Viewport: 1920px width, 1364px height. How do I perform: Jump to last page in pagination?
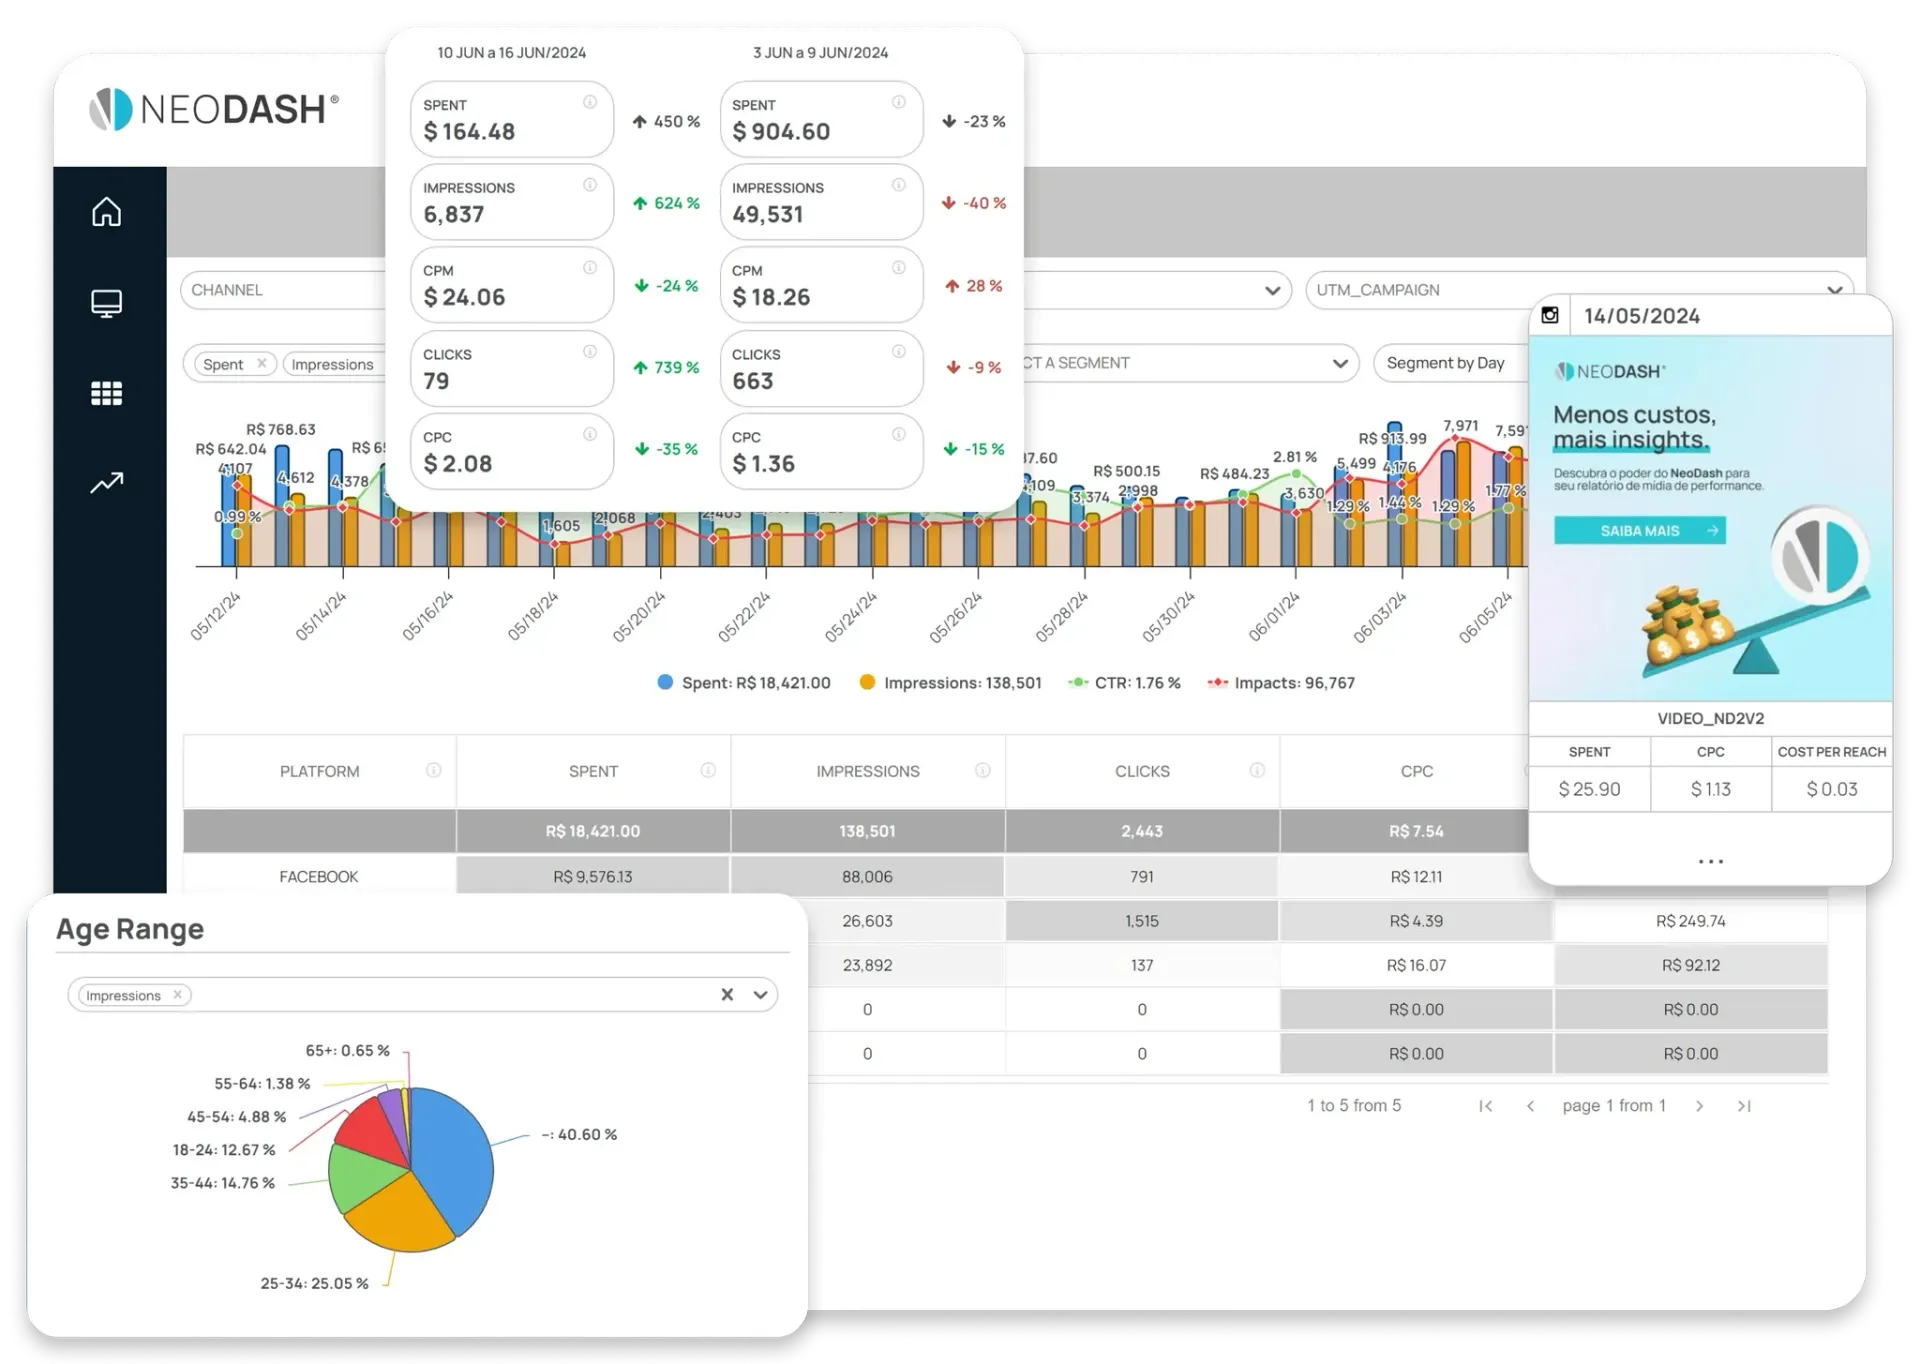tap(1744, 1106)
